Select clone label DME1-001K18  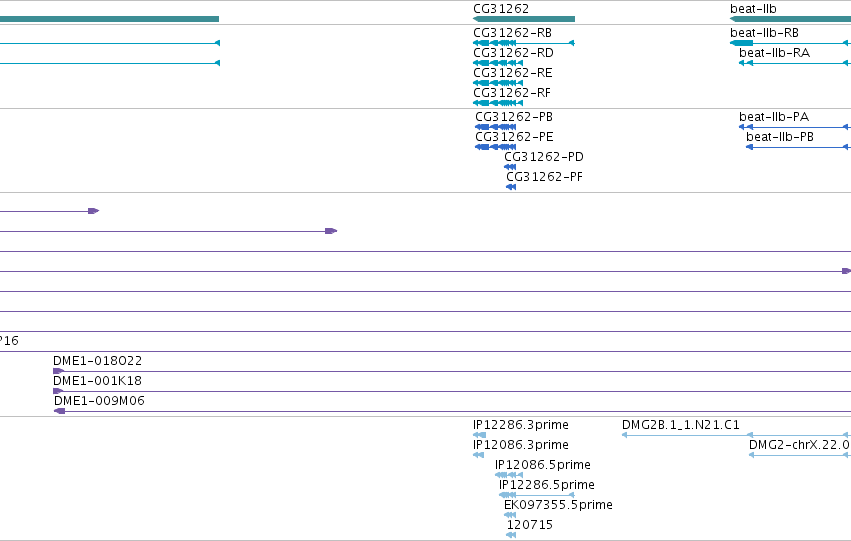click(97, 381)
